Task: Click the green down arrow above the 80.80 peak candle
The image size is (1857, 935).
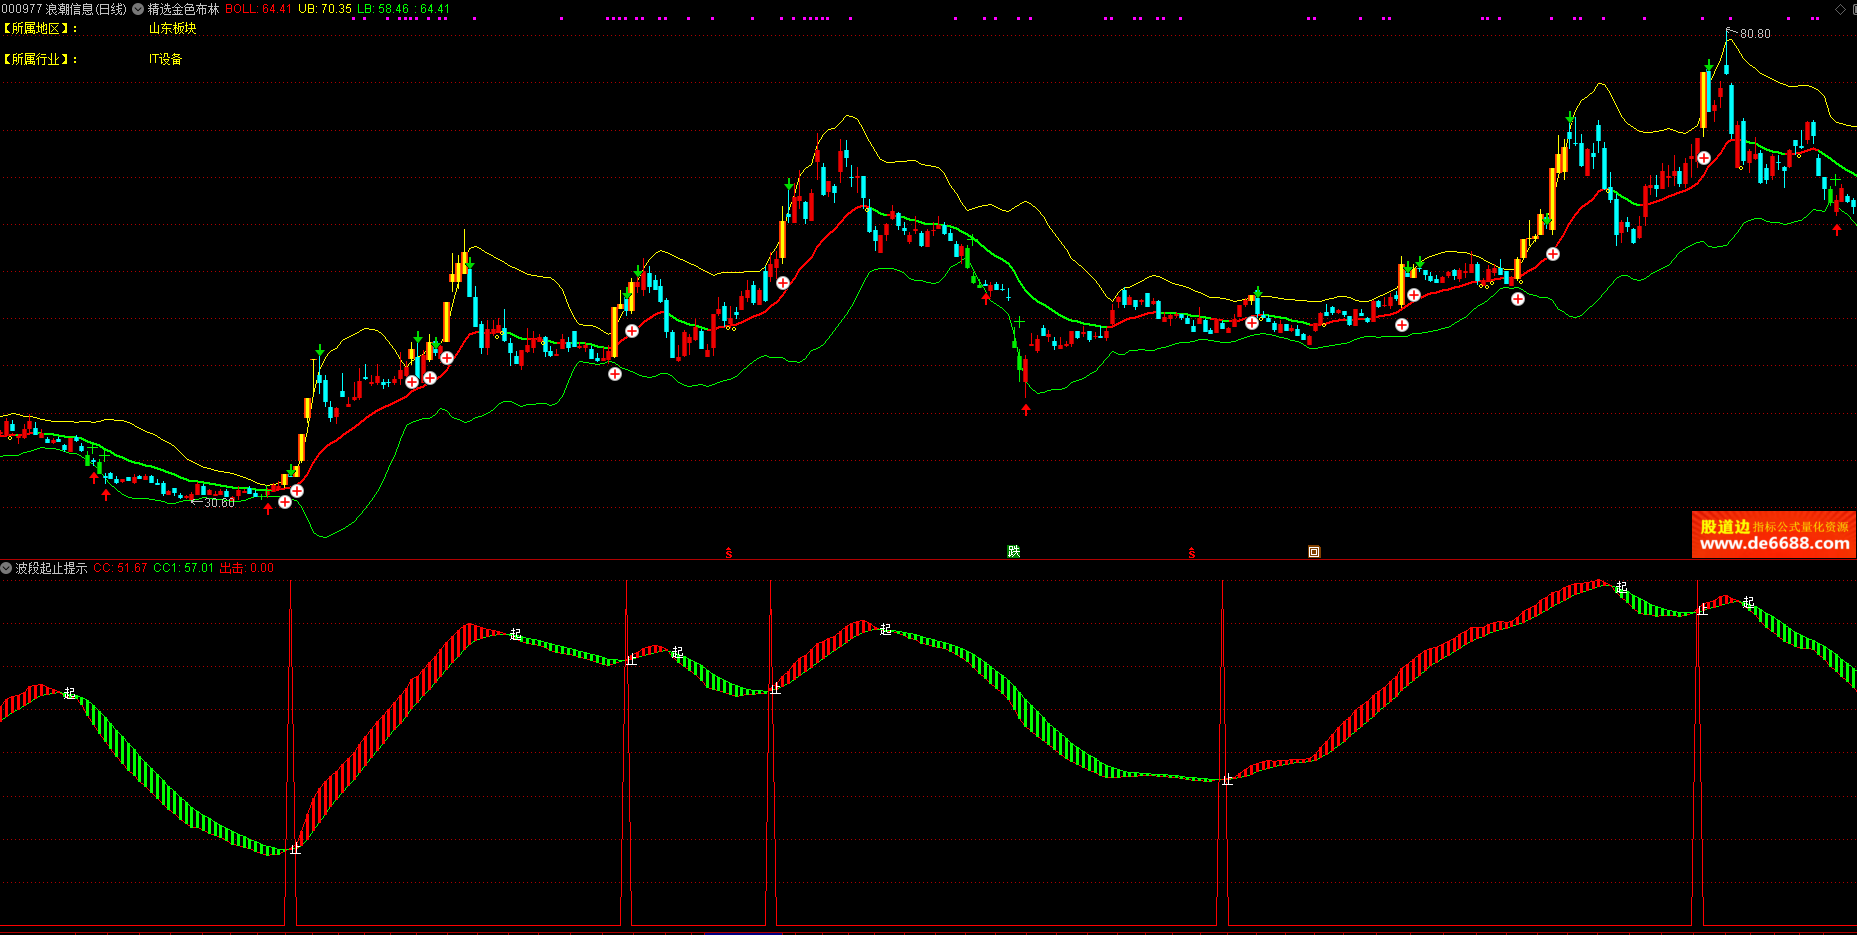Action: coord(1710,67)
